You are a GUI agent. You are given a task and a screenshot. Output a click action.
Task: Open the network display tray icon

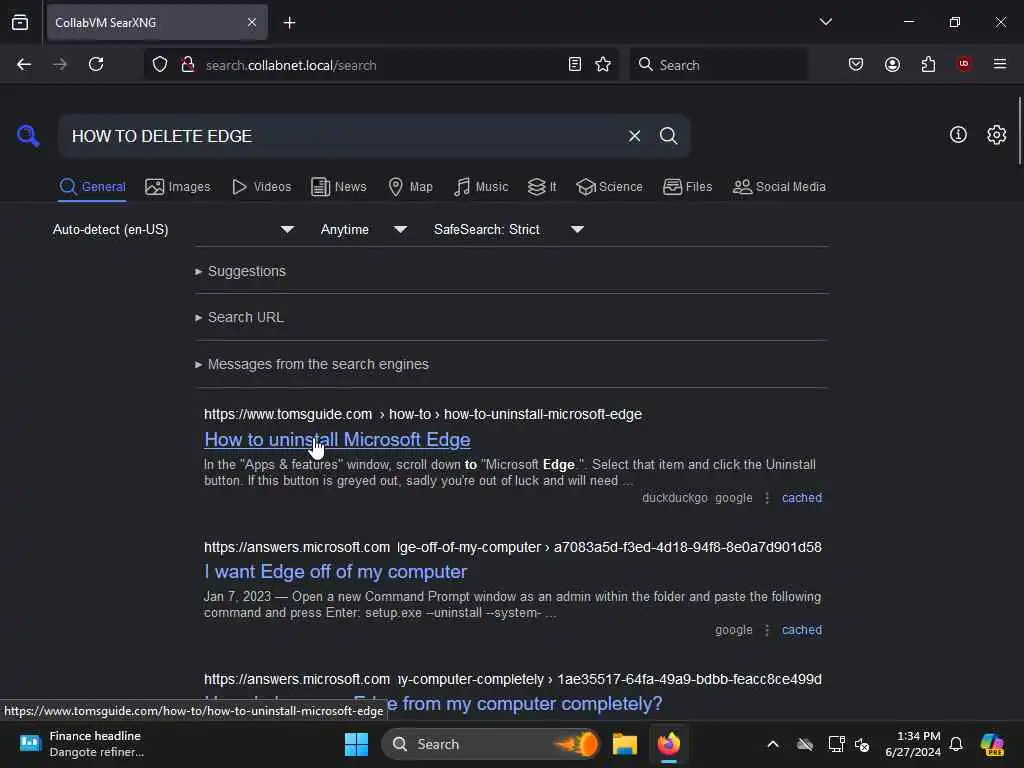(835, 744)
